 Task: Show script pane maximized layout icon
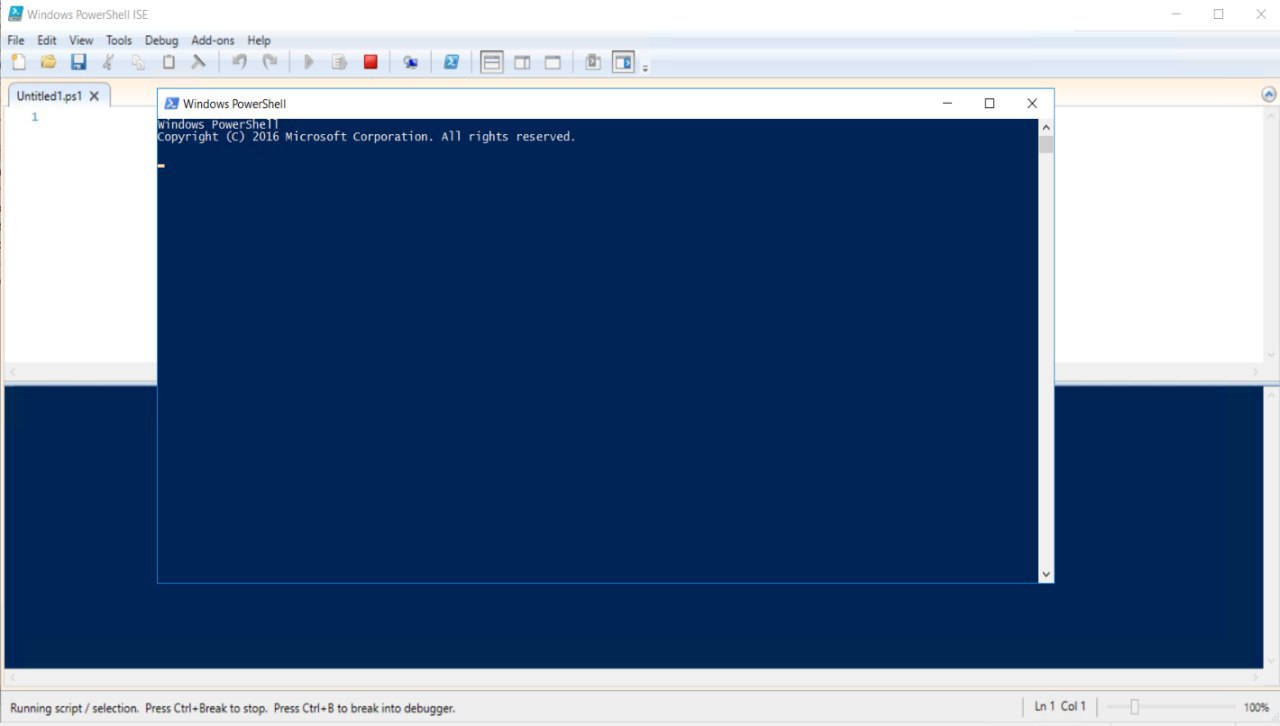coord(552,62)
